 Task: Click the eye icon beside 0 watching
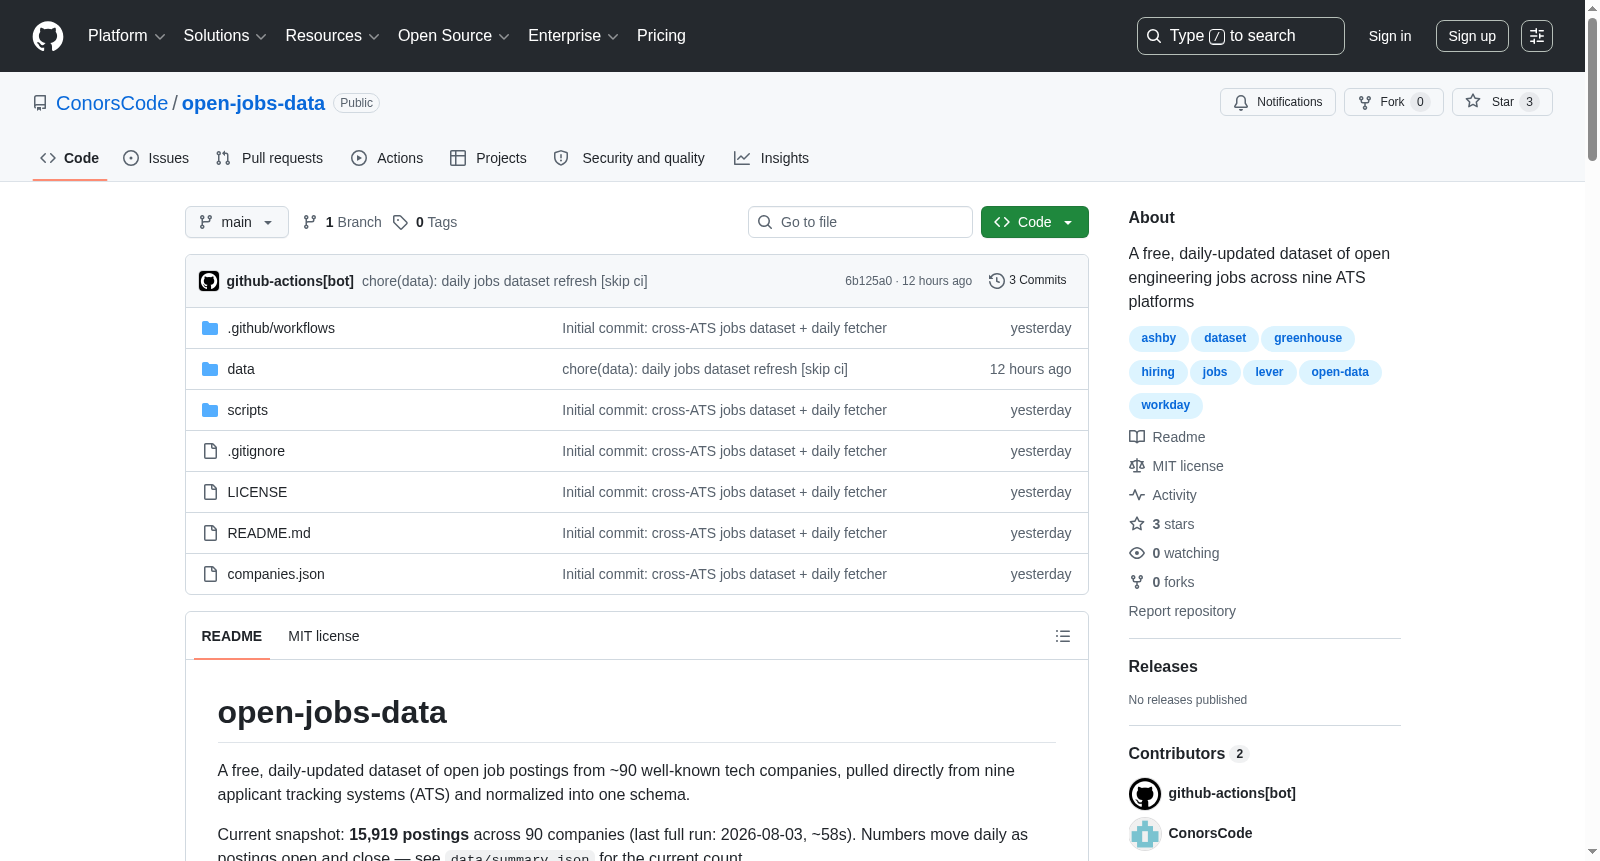click(1137, 553)
